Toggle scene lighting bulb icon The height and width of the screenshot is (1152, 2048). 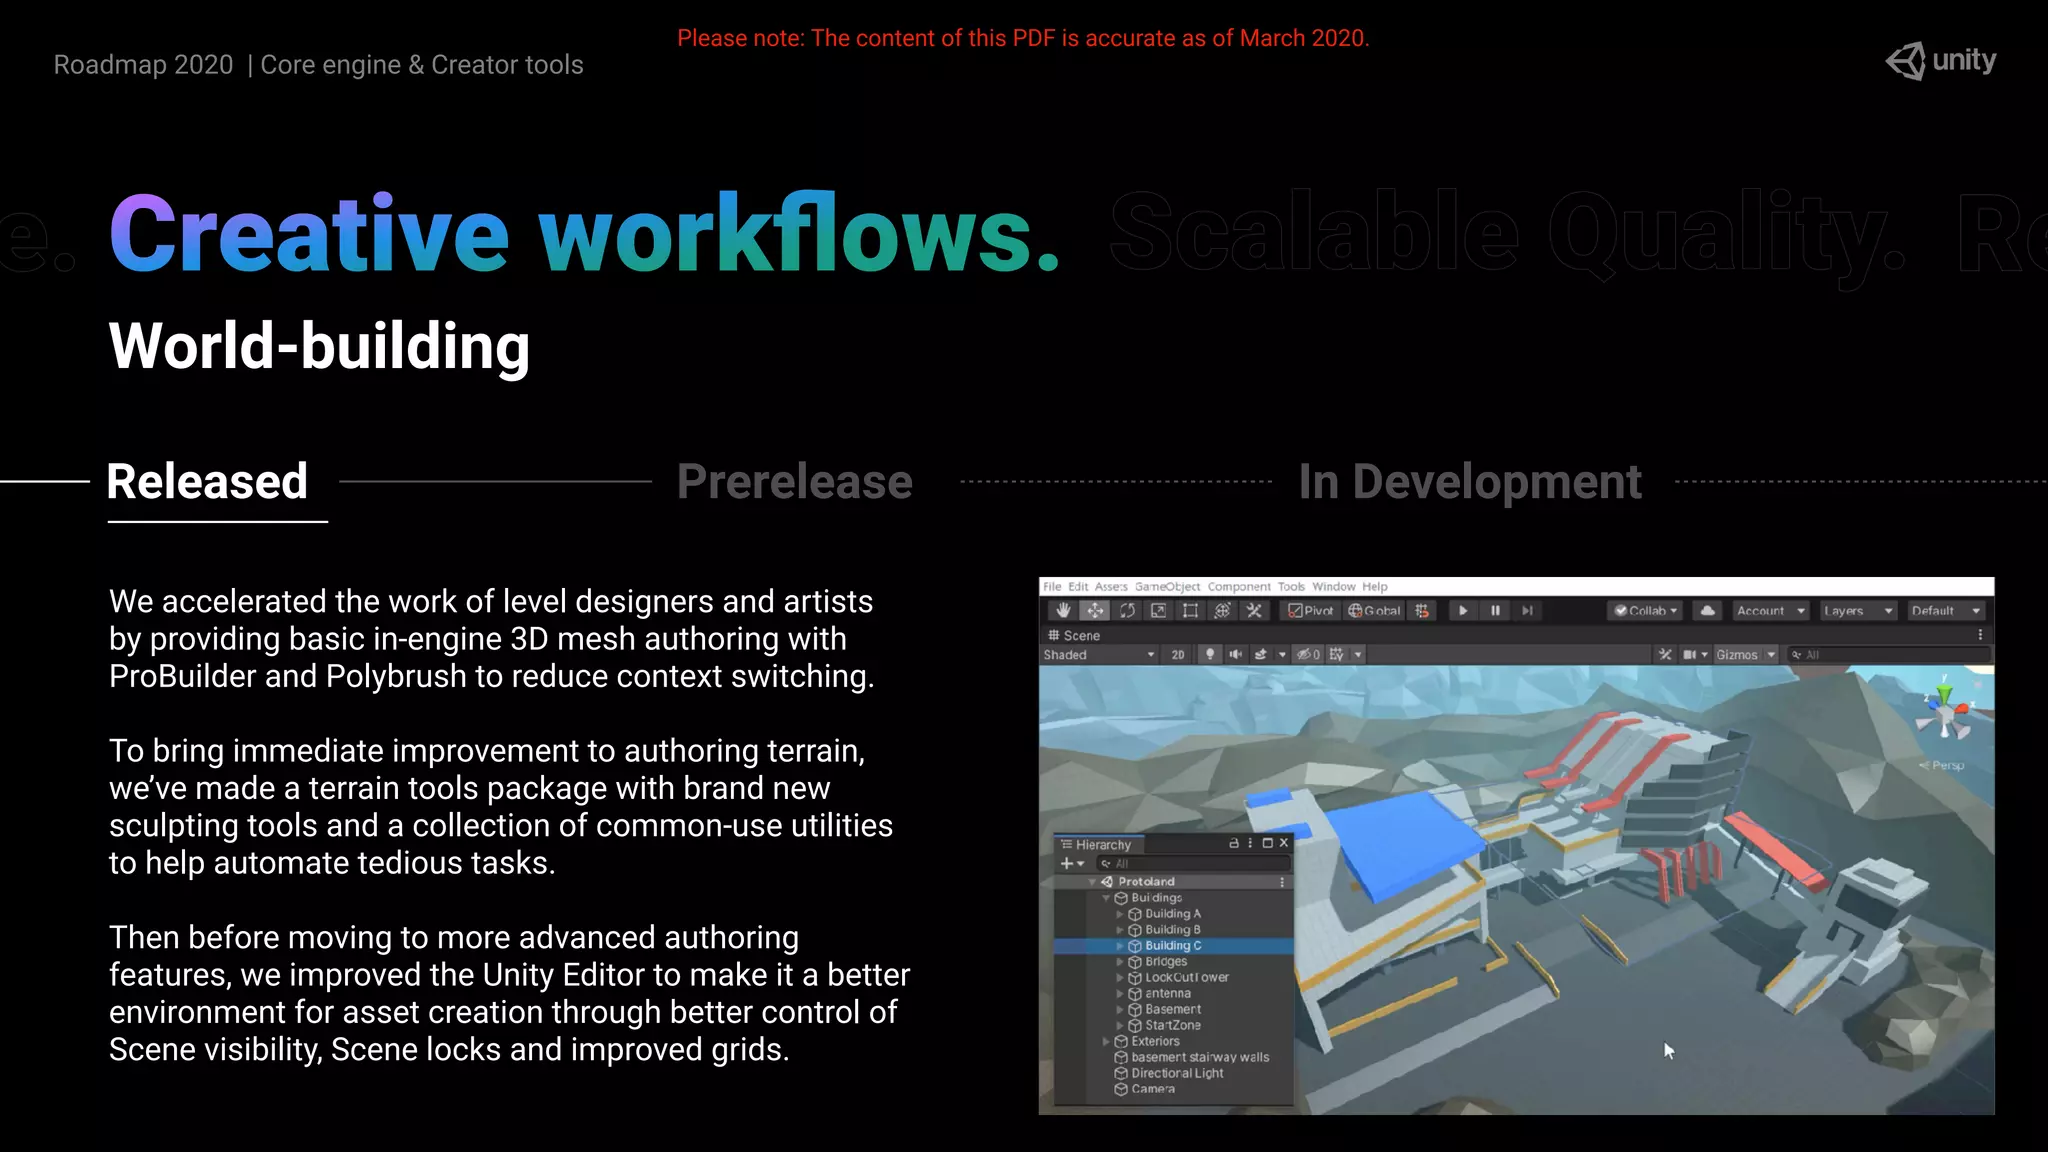[x=1210, y=655]
